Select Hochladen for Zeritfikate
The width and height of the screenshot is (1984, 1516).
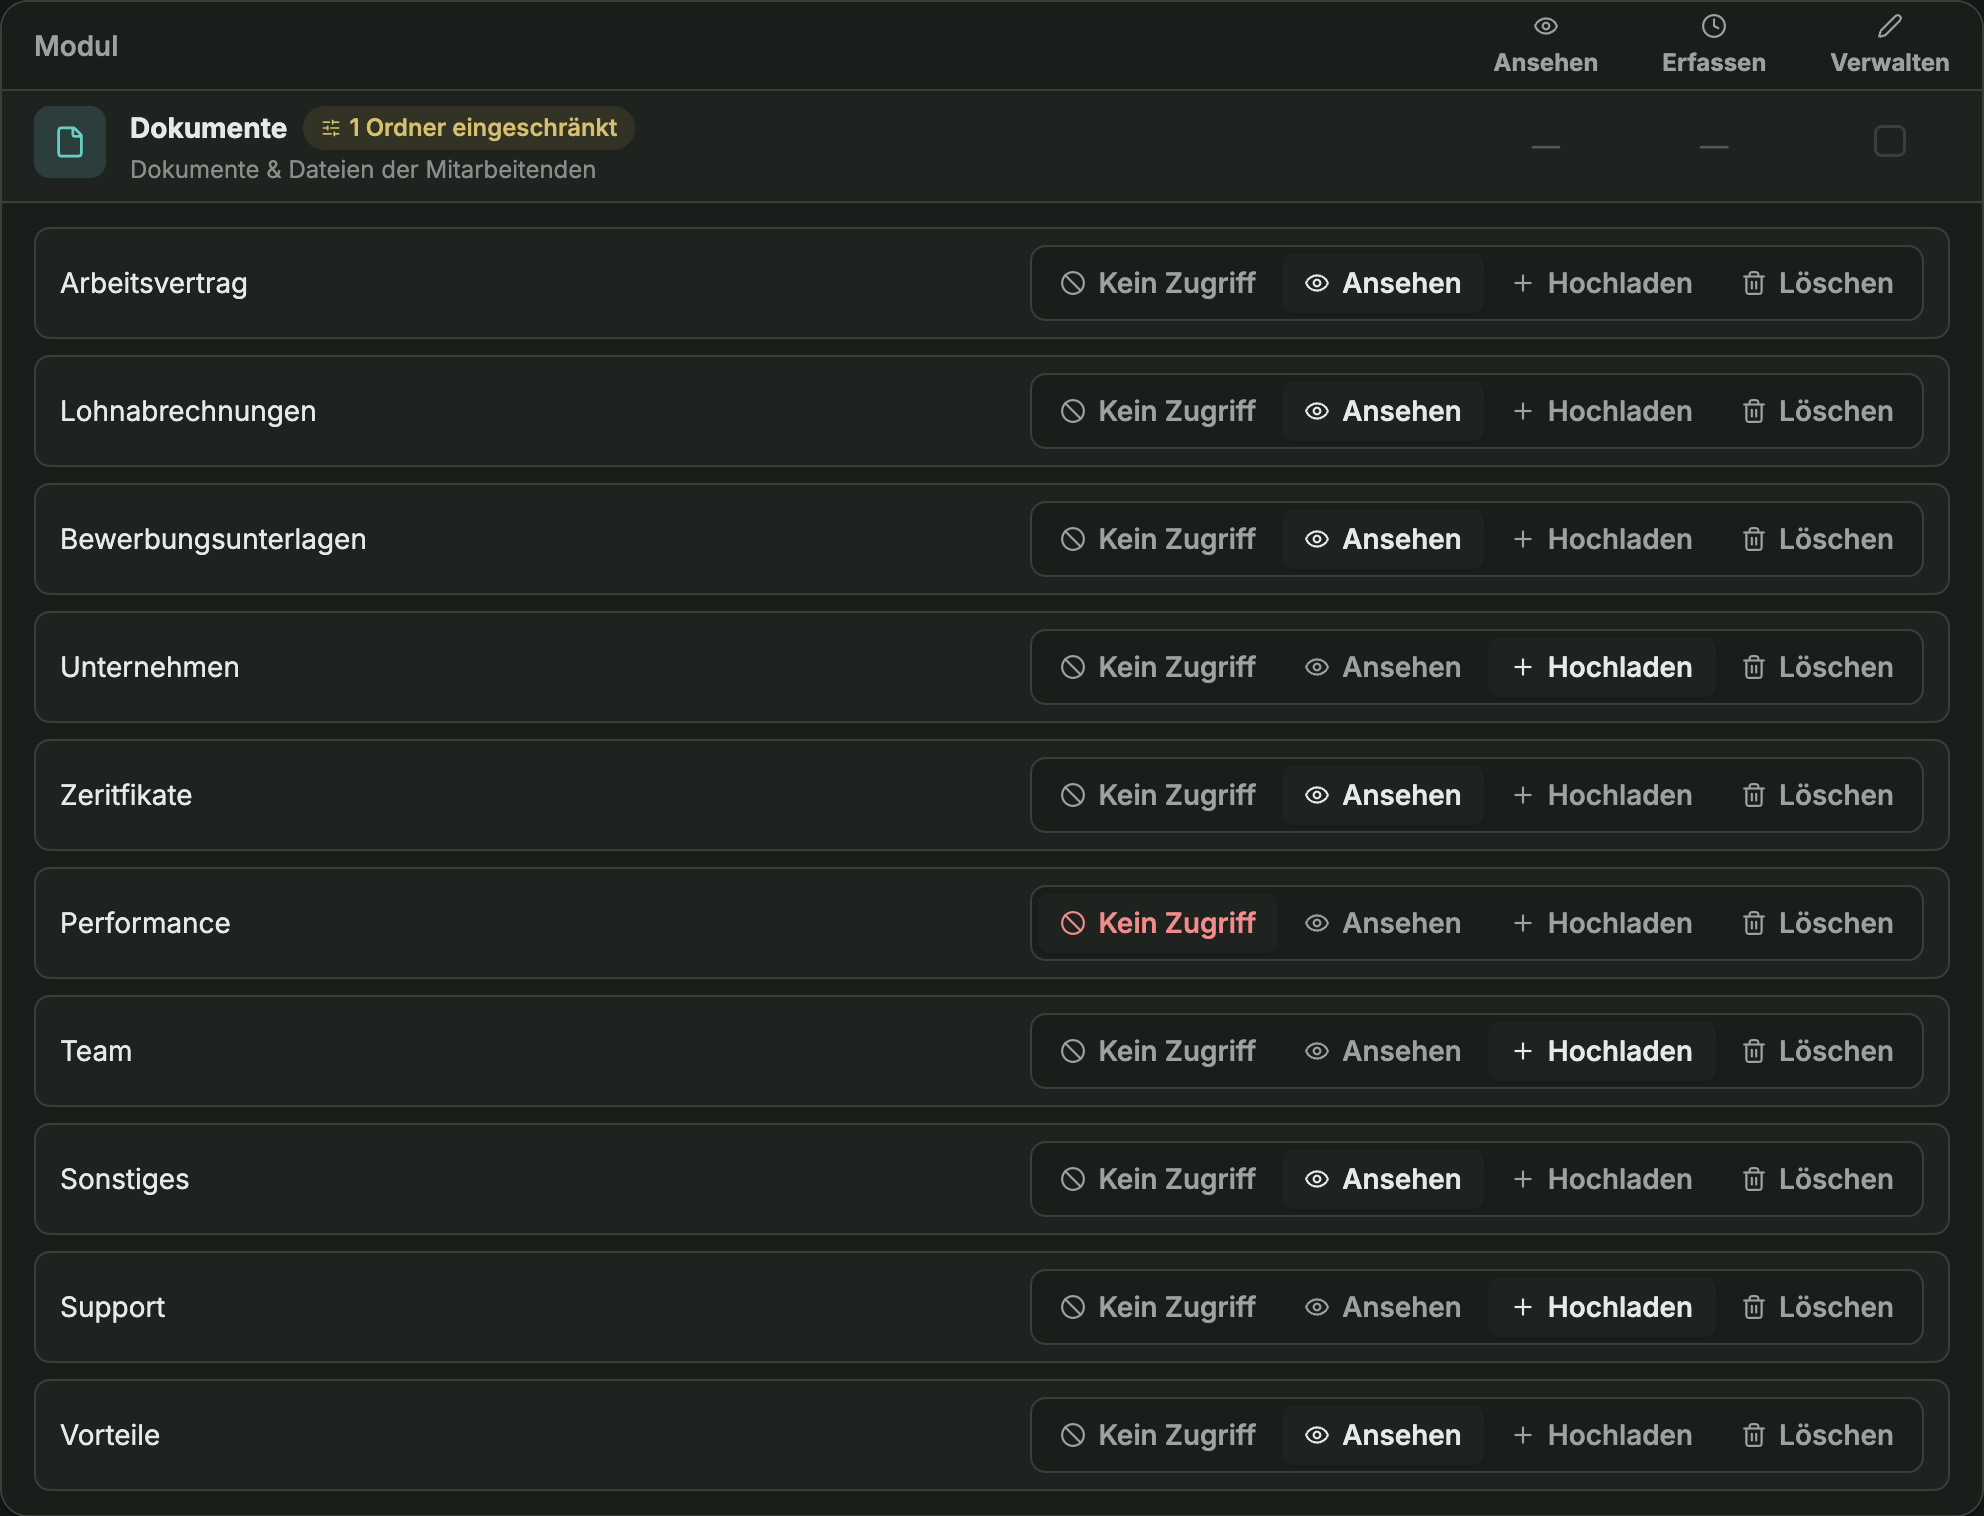coord(1602,795)
